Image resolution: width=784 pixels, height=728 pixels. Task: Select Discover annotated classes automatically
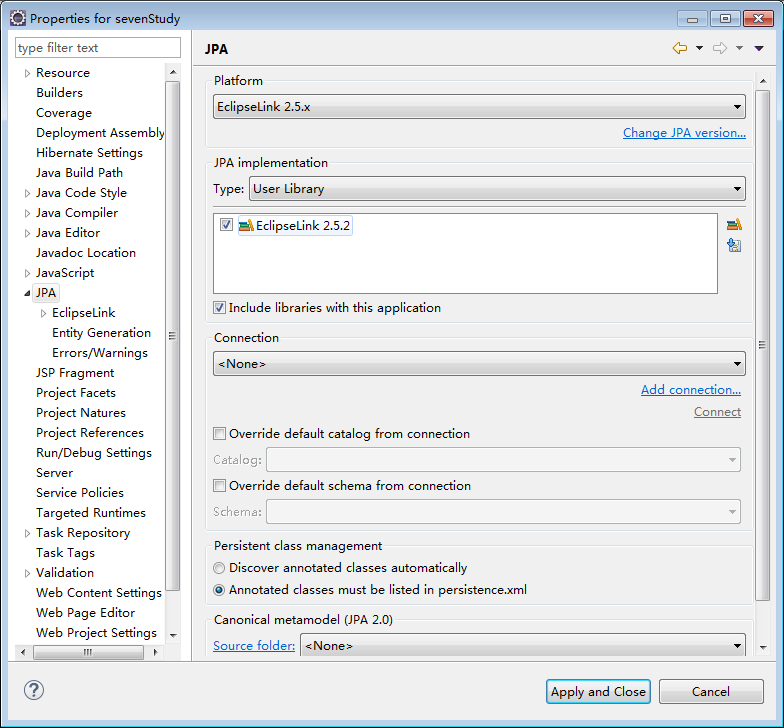point(218,568)
